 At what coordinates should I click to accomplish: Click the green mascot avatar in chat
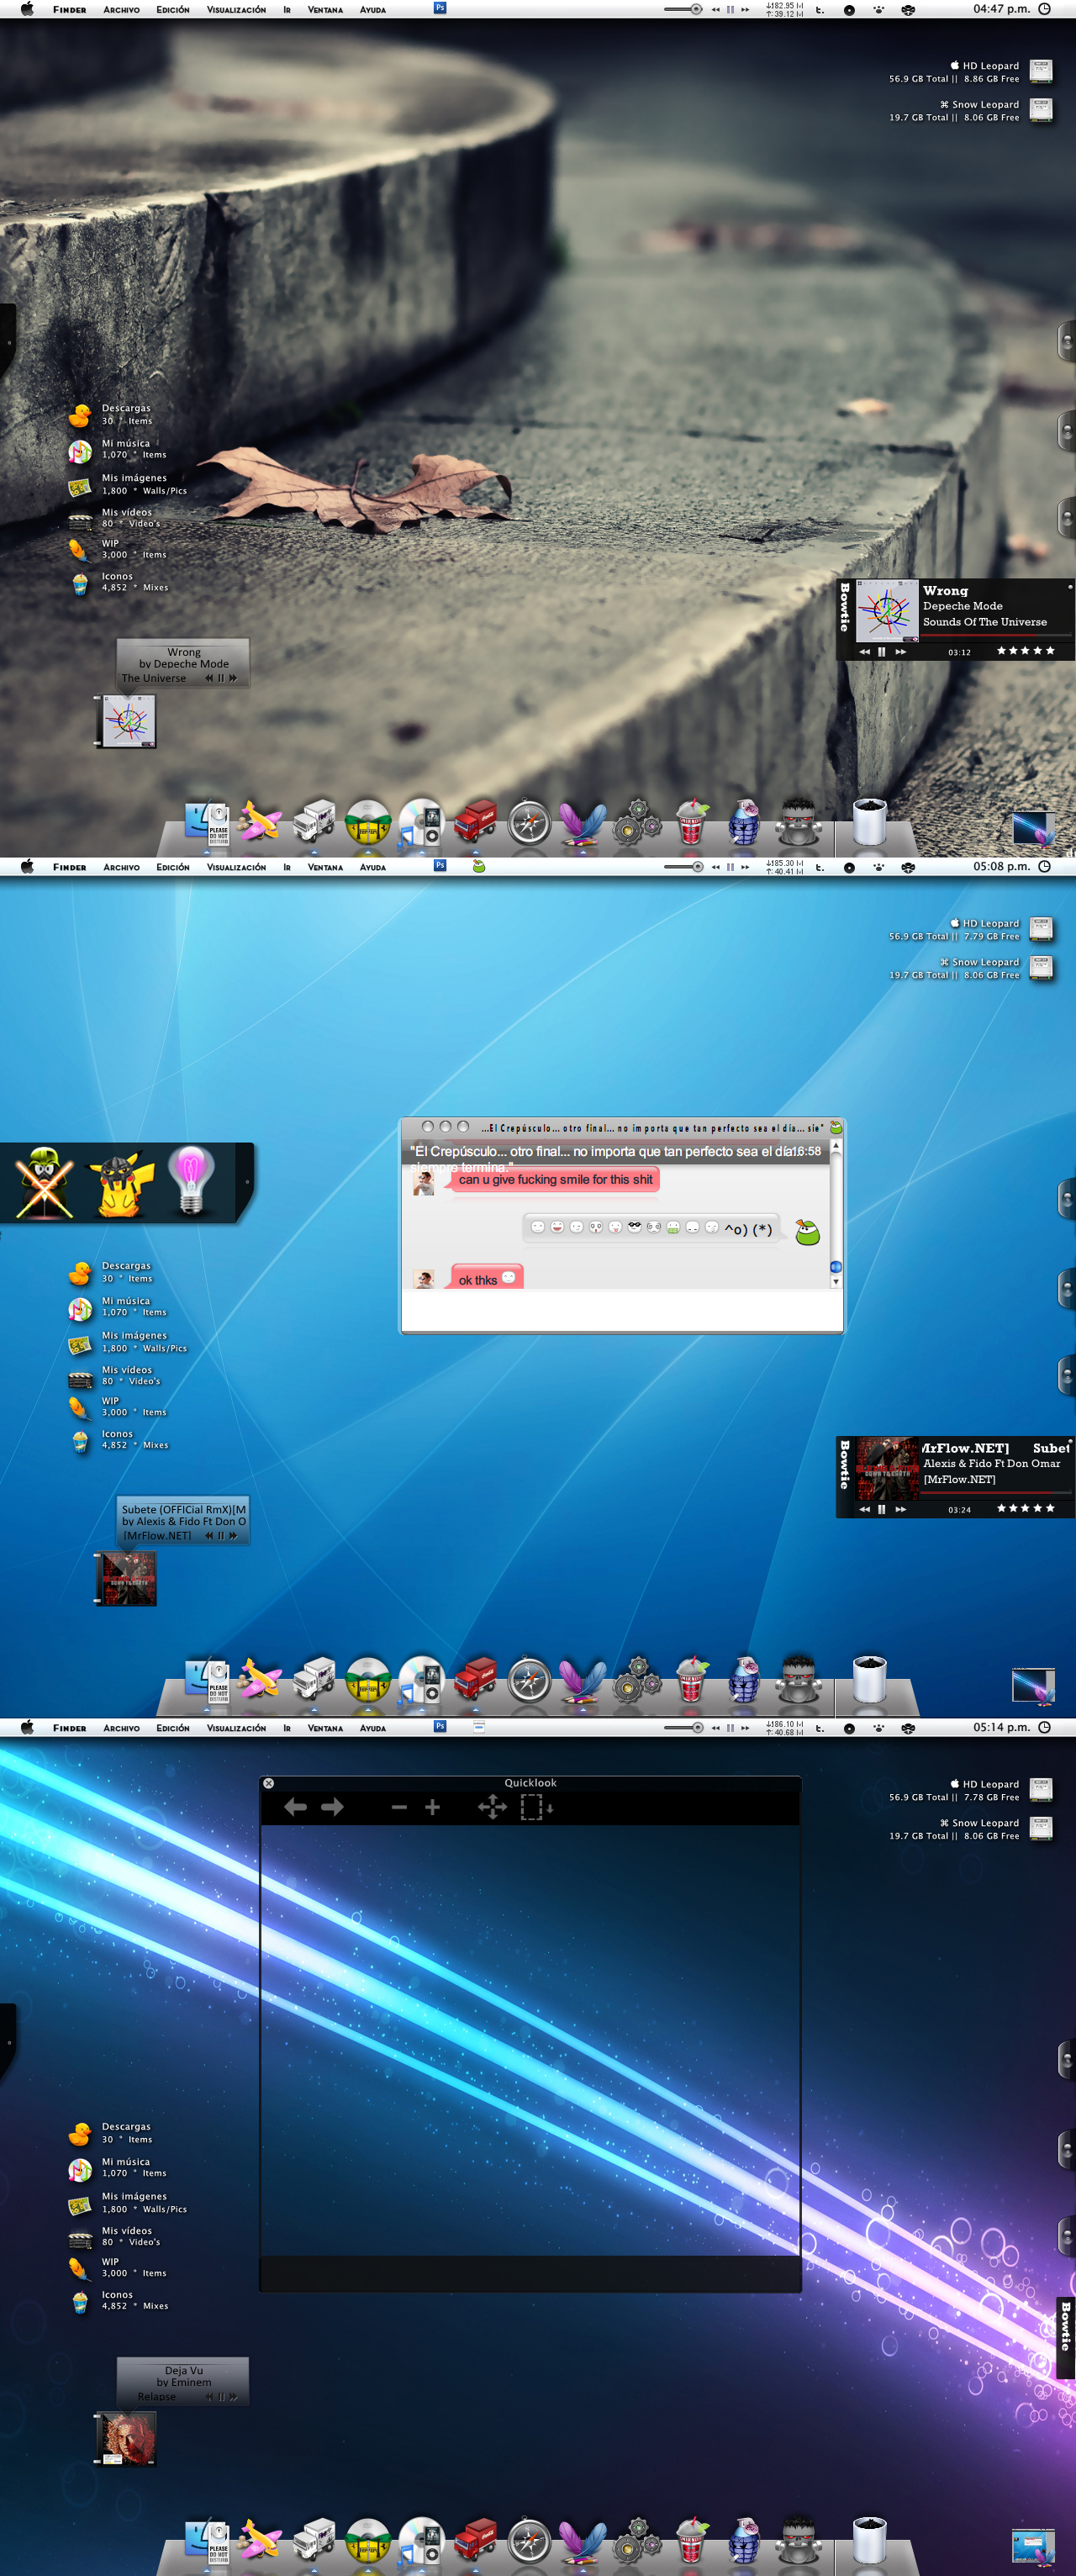coord(807,1231)
